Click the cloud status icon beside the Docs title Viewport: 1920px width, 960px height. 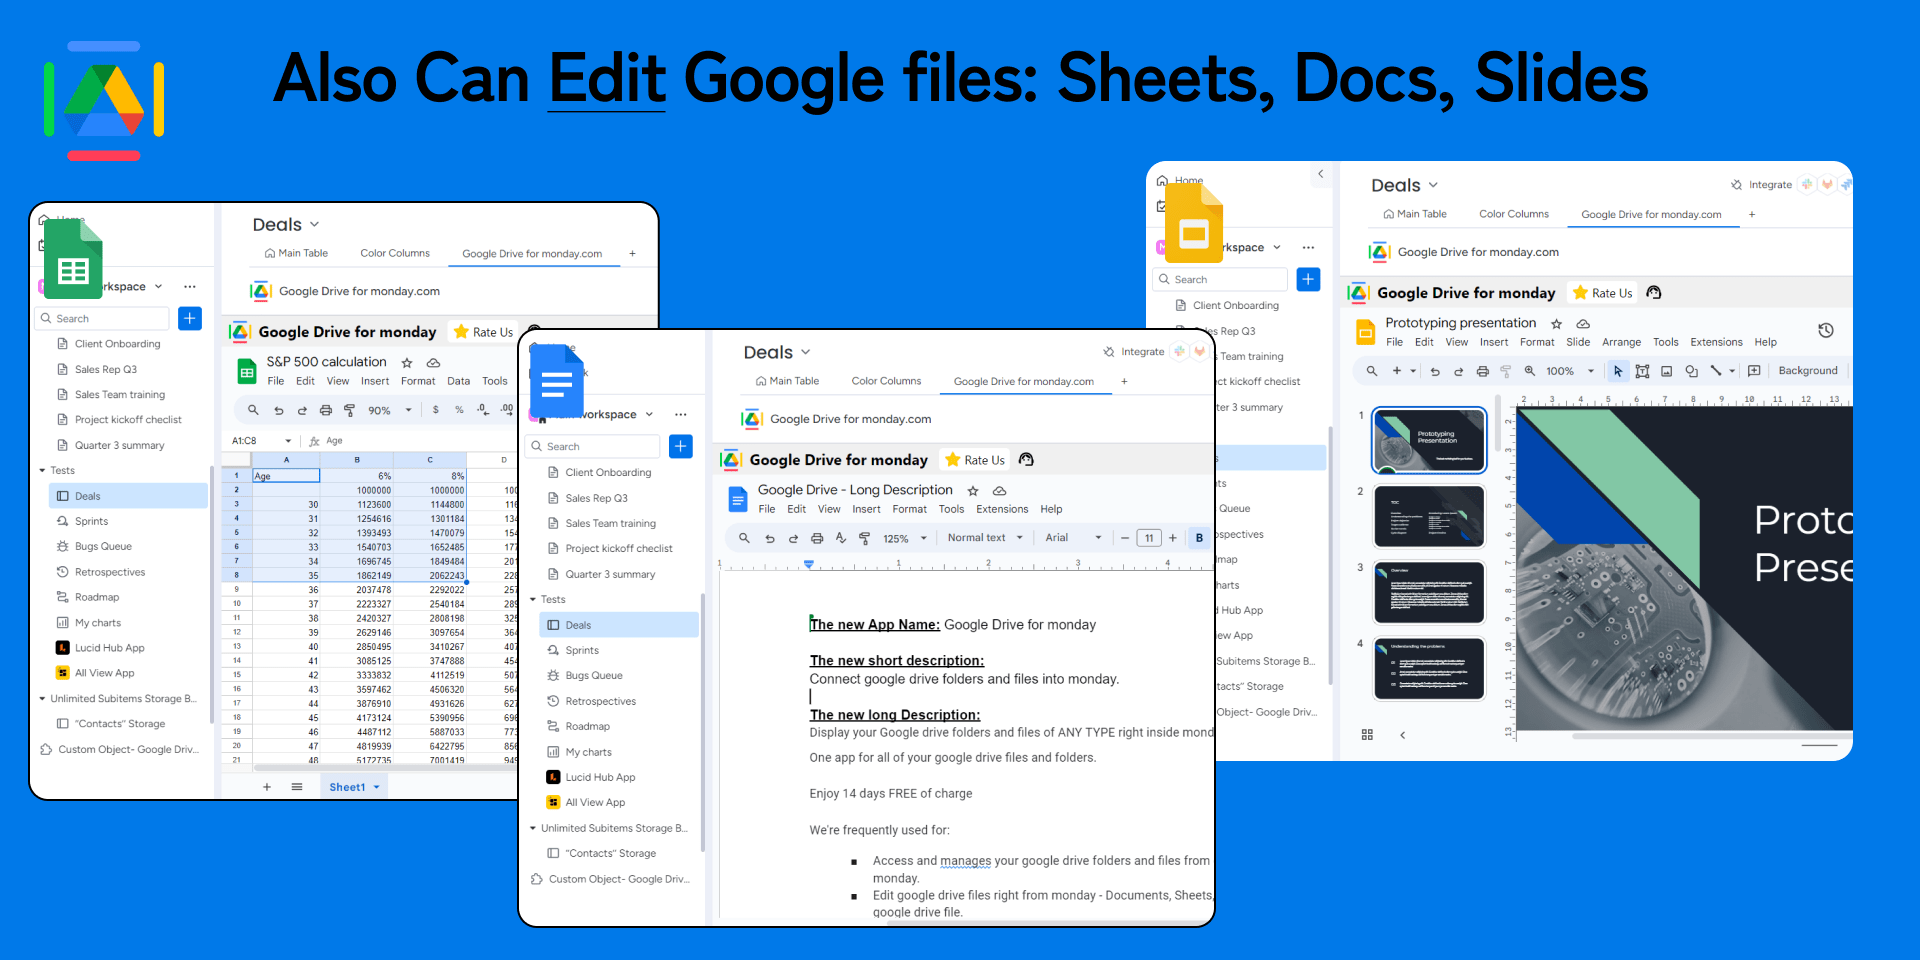coord(999,491)
